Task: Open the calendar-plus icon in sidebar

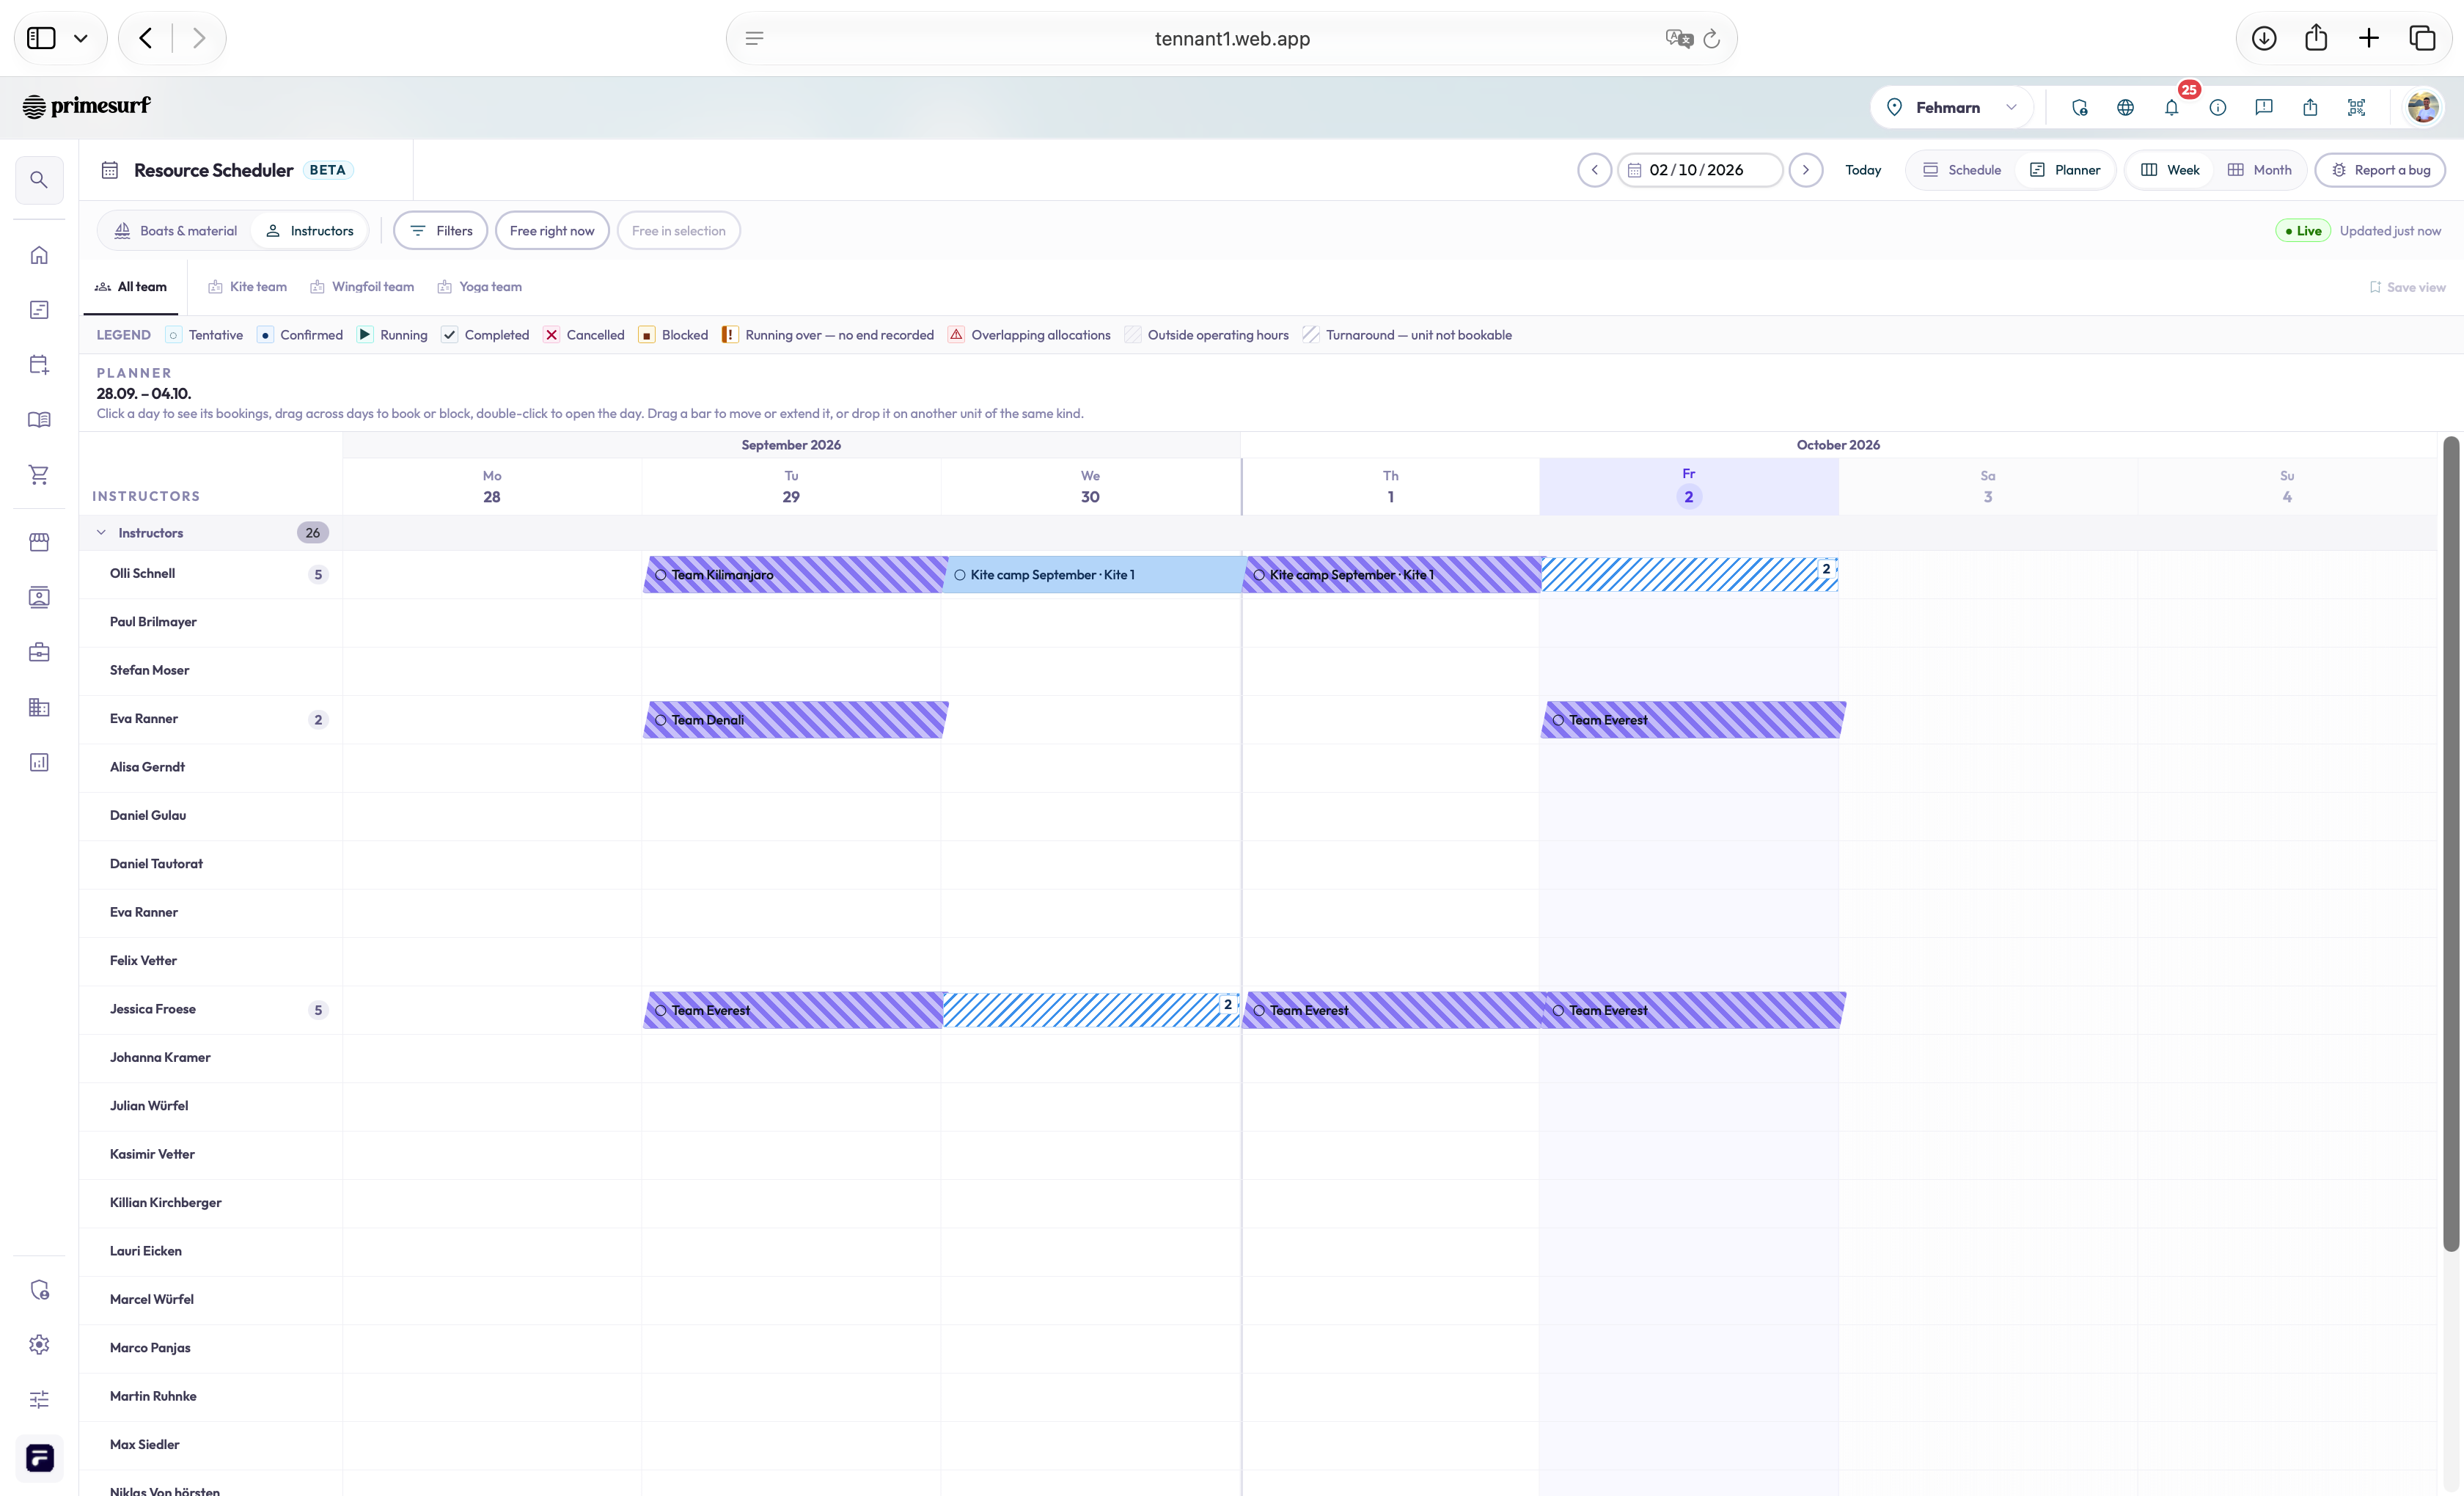Action: [39, 365]
